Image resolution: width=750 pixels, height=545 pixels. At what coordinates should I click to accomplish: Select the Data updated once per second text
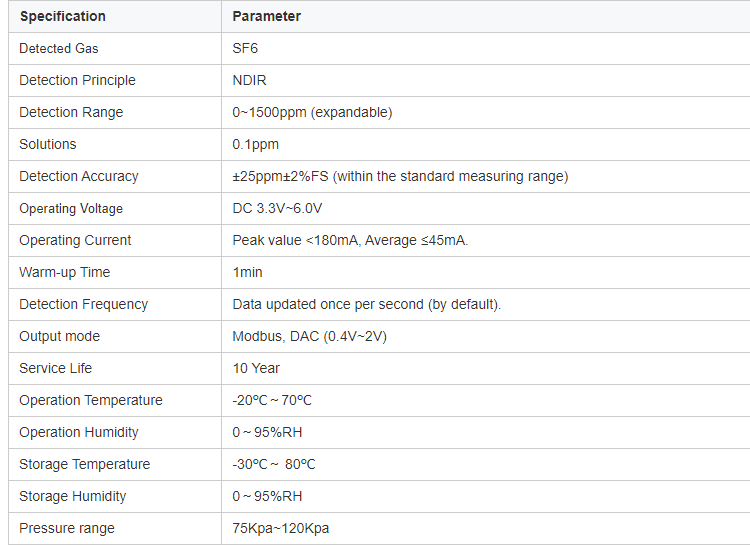point(328,304)
